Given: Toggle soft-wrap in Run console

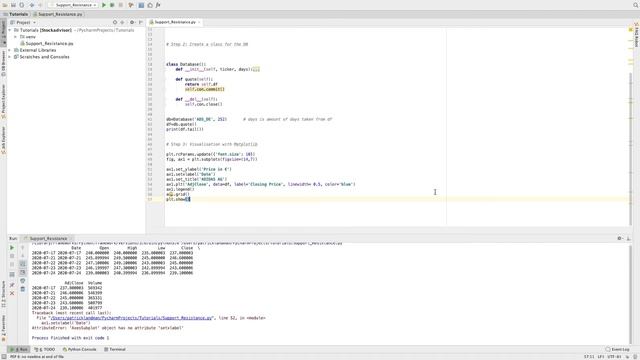Looking at the screenshot, I should 22,264.
